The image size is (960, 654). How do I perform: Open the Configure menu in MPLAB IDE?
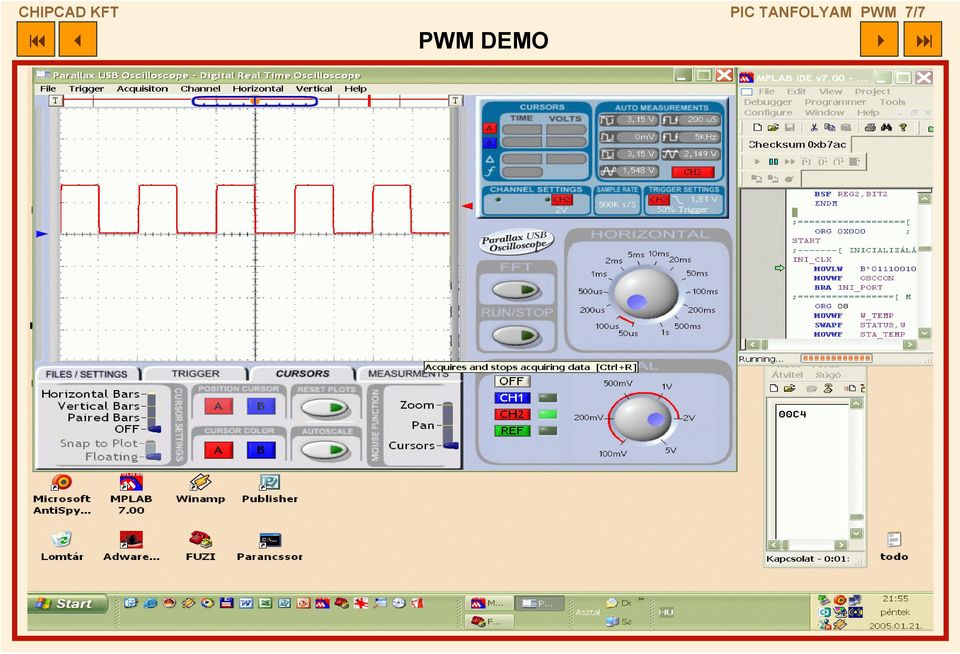768,113
